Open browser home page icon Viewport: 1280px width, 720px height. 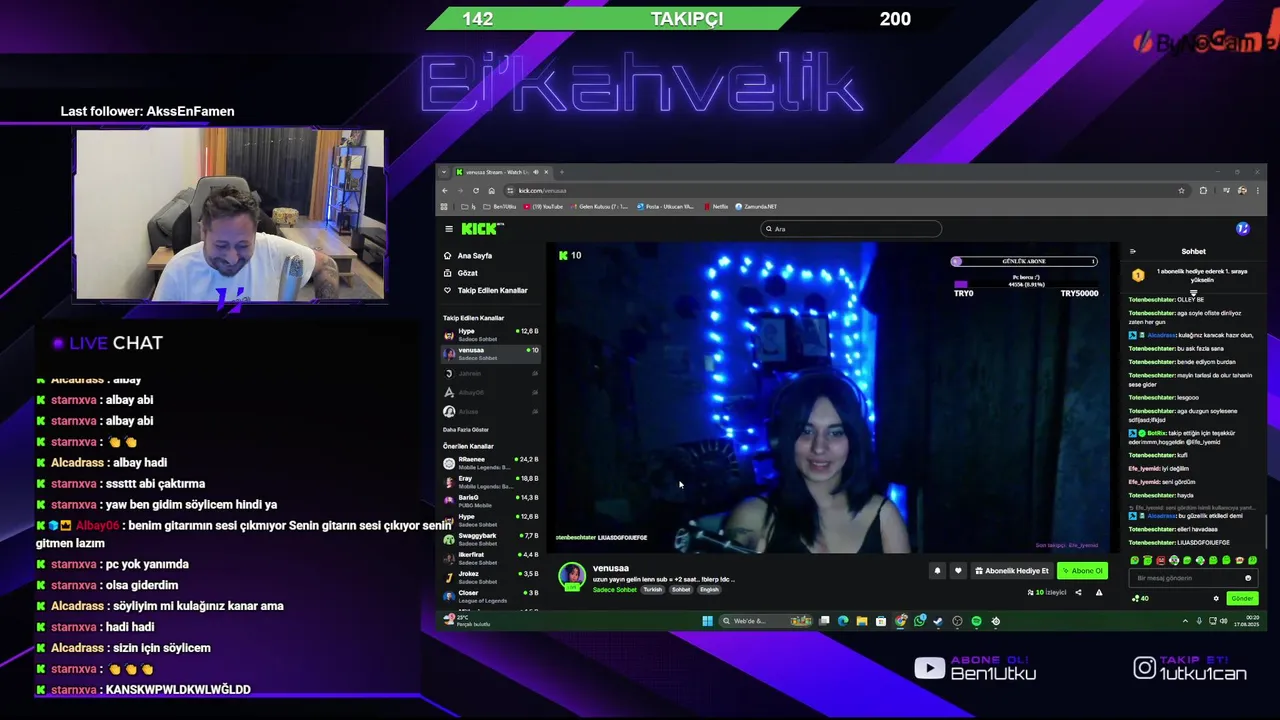pos(491,191)
